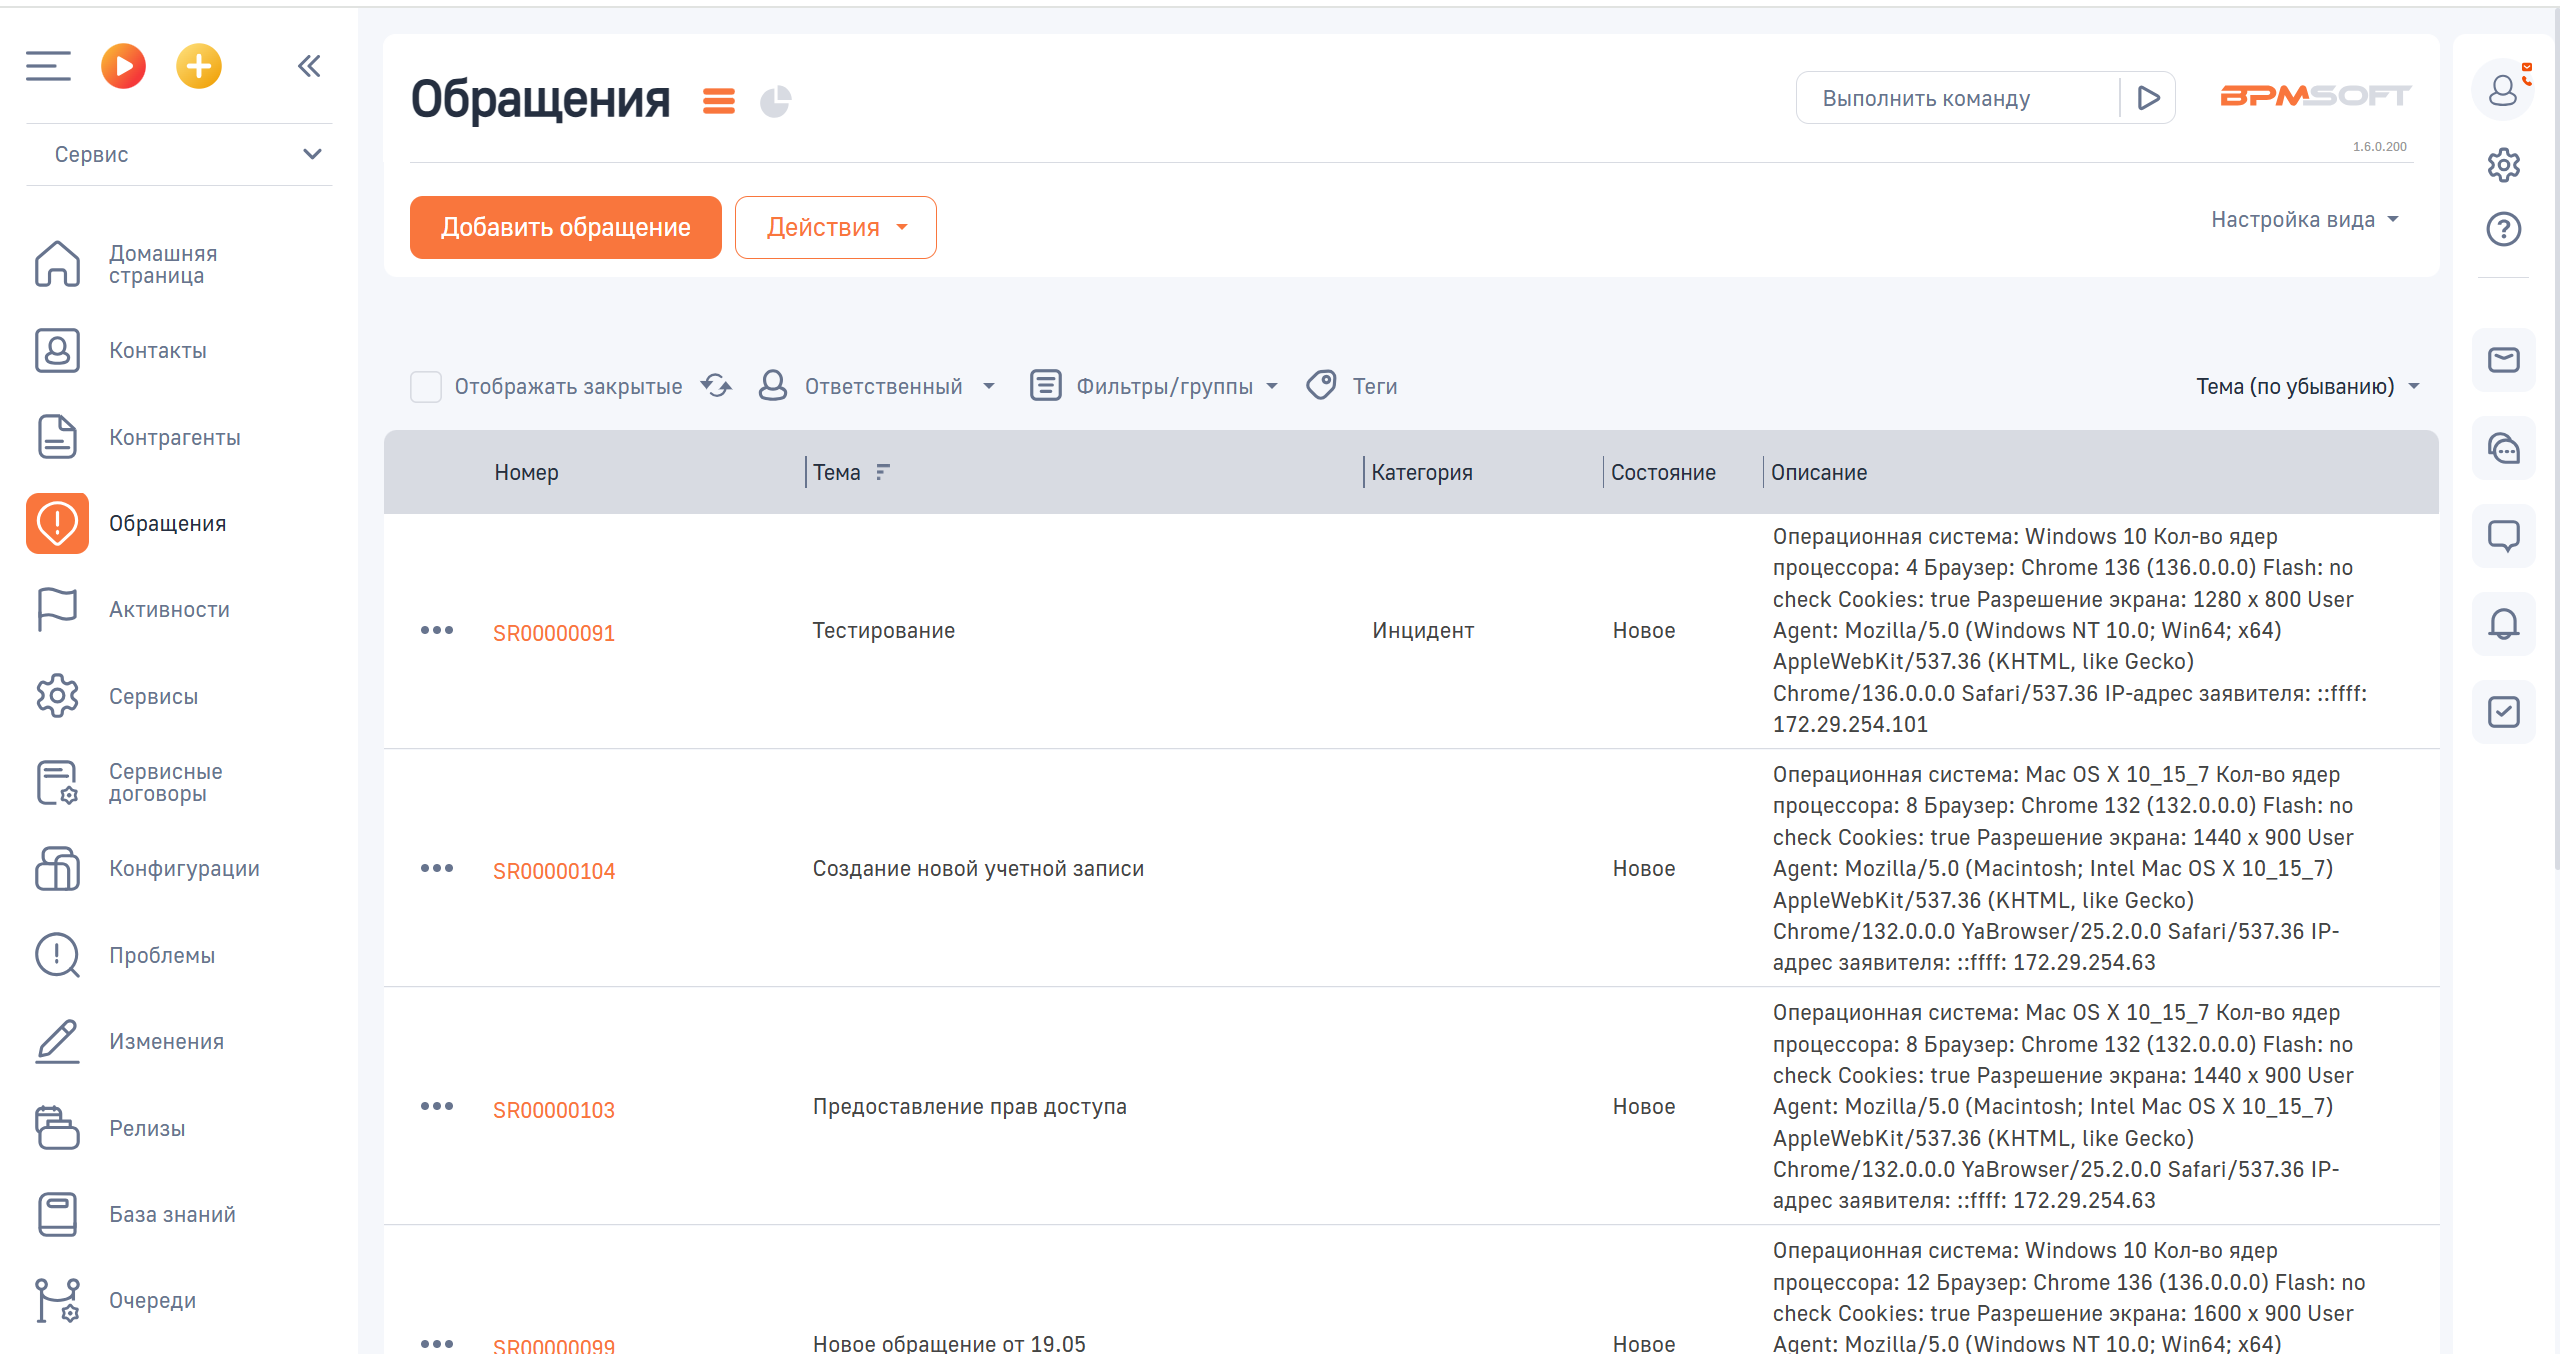Click the Проблемы sidebar icon
Image resolution: width=2560 pixels, height=1354 pixels.
(x=57, y=955)
